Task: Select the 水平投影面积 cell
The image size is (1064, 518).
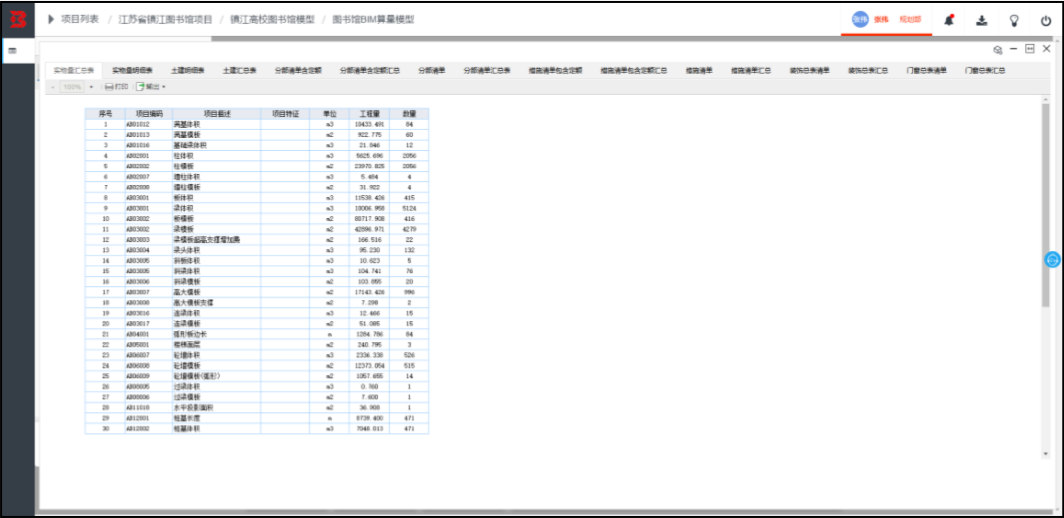Action: coord(216,407)
